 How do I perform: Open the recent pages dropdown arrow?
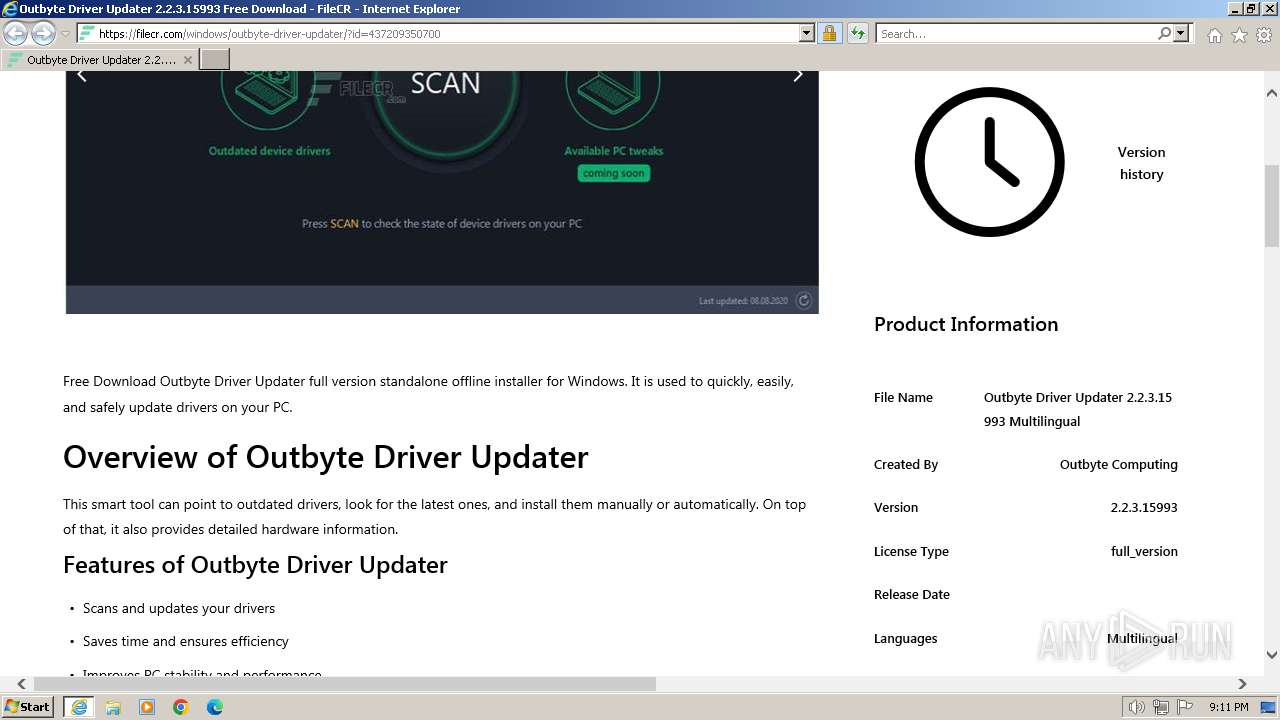(x=65, y=34)
